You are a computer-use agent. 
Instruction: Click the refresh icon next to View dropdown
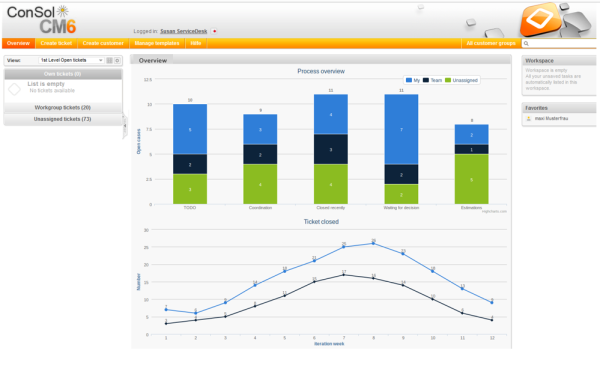coord(117,60)
